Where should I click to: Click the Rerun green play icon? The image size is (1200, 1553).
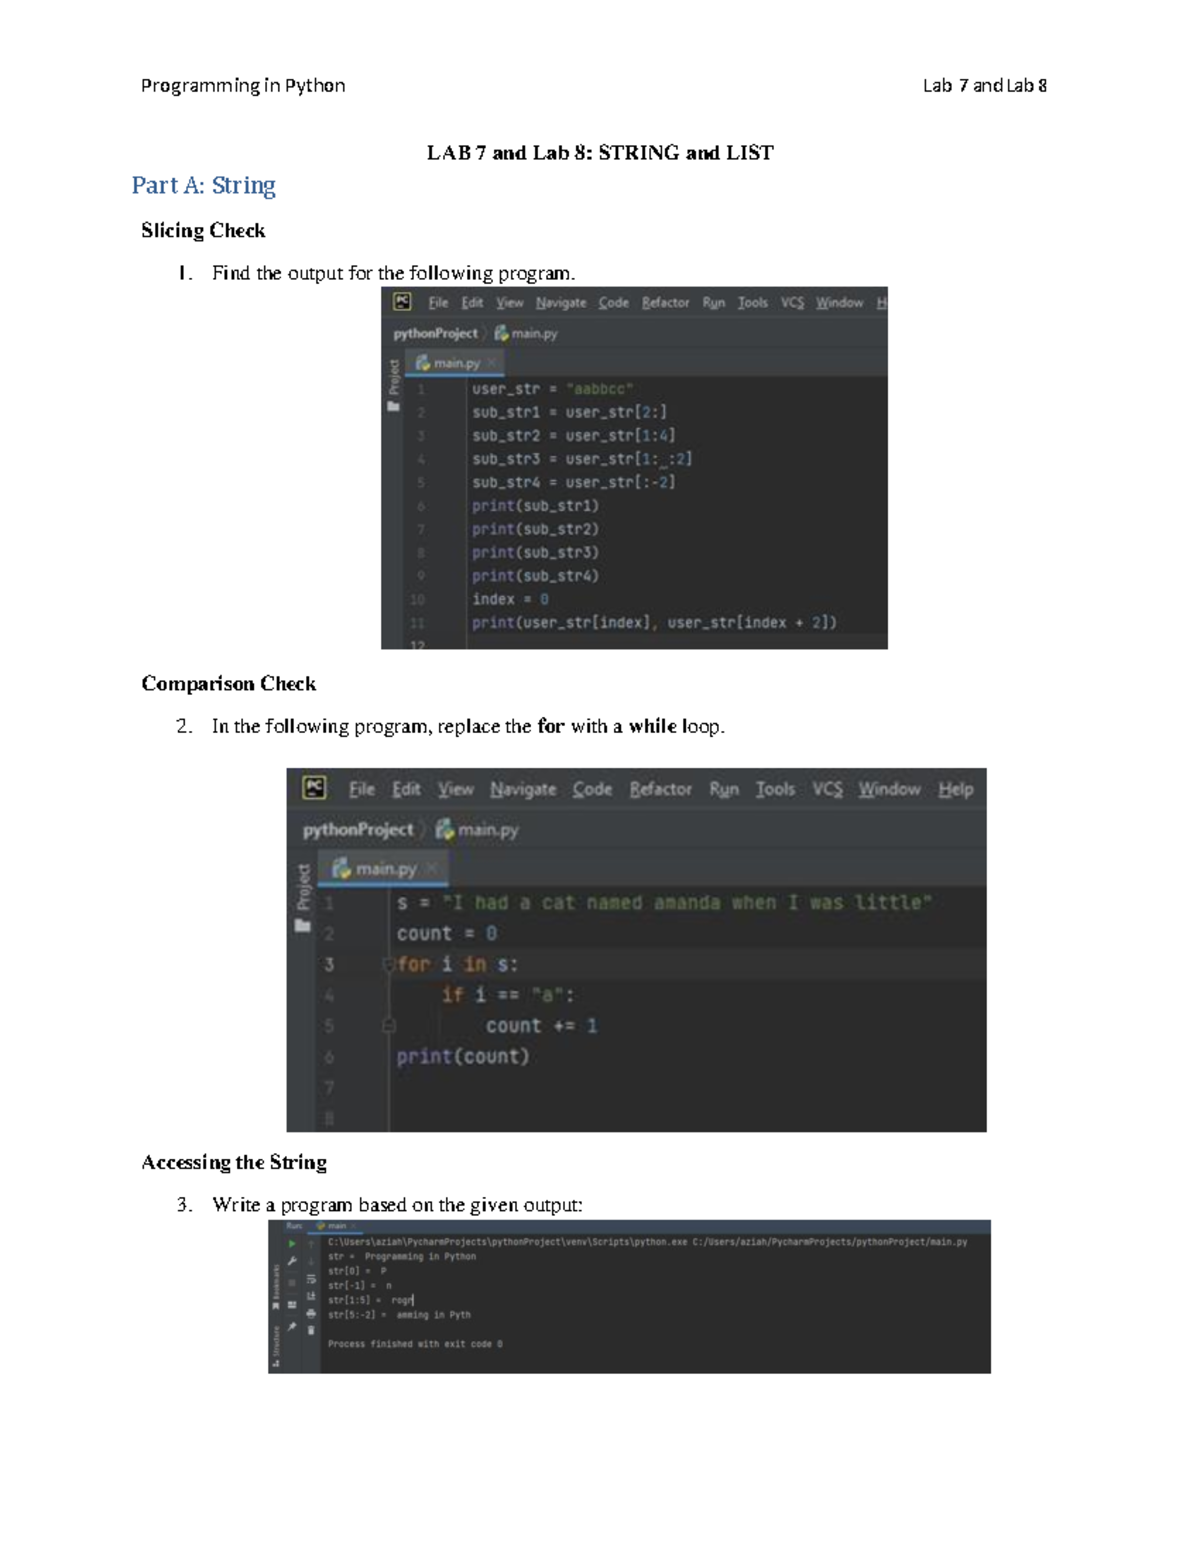click(x=292, y=1243)
